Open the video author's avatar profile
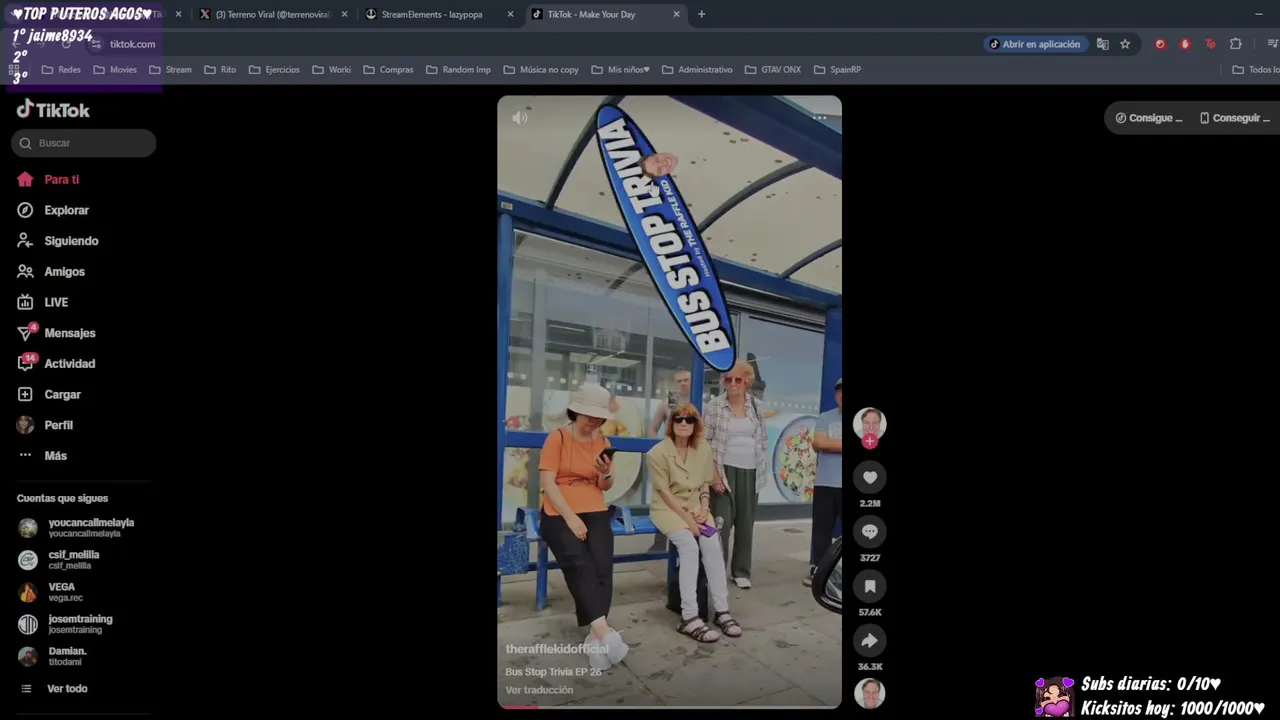1280x720 pixels. tap(870, 423)
